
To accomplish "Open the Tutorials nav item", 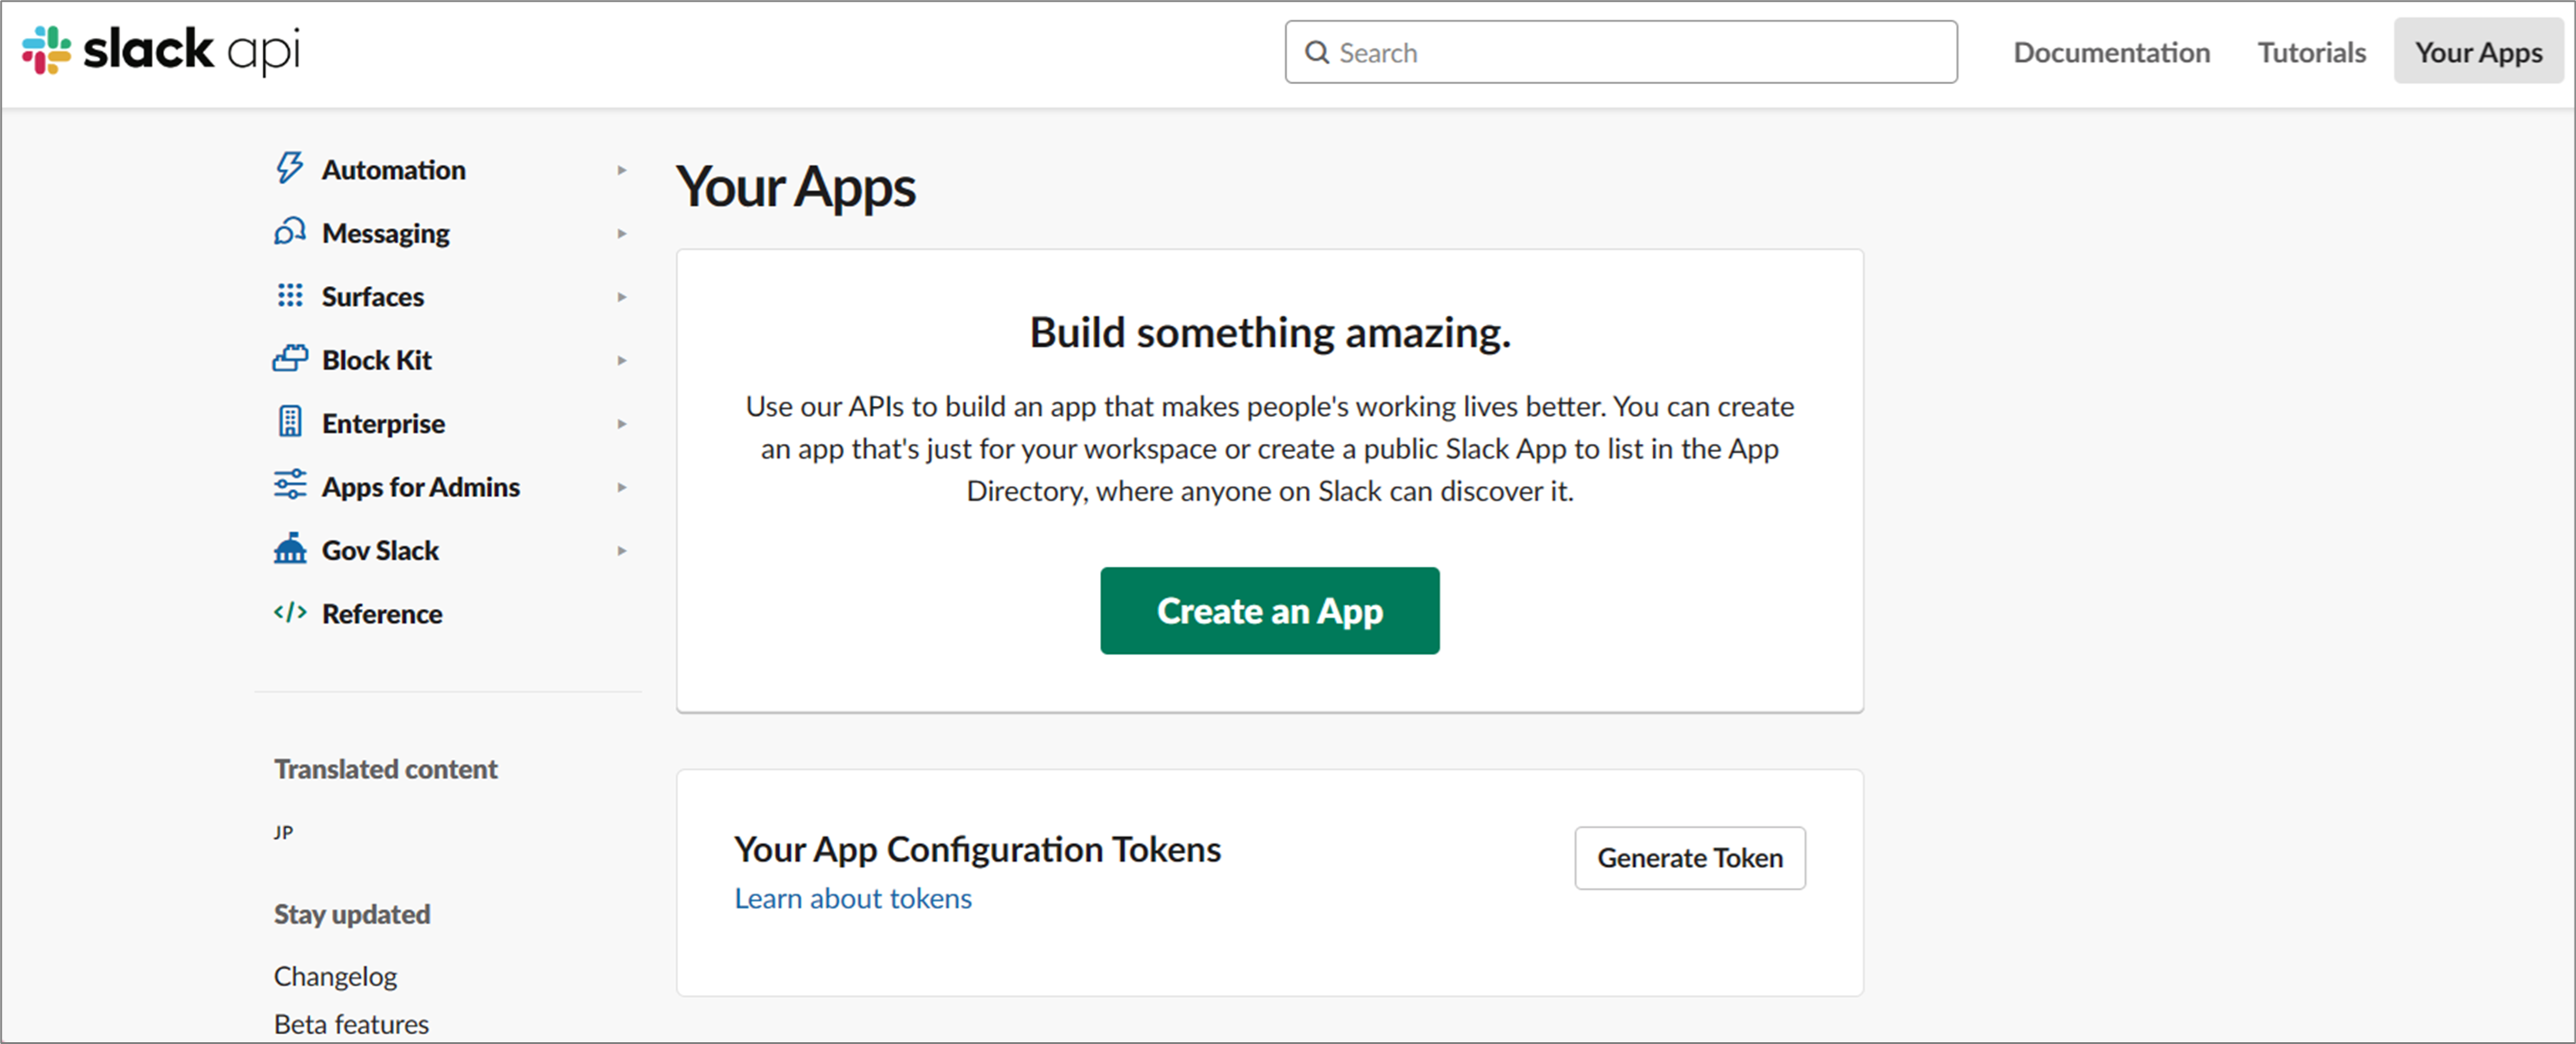I will click(2311, 52).
